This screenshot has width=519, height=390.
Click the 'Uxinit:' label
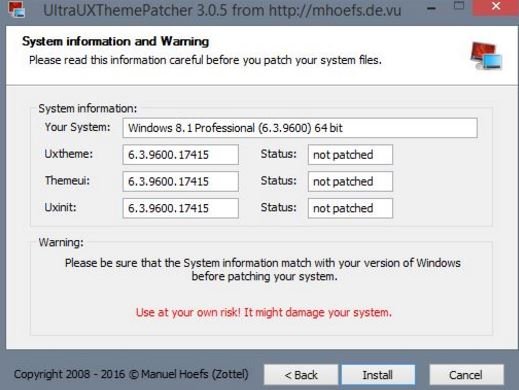60,207
